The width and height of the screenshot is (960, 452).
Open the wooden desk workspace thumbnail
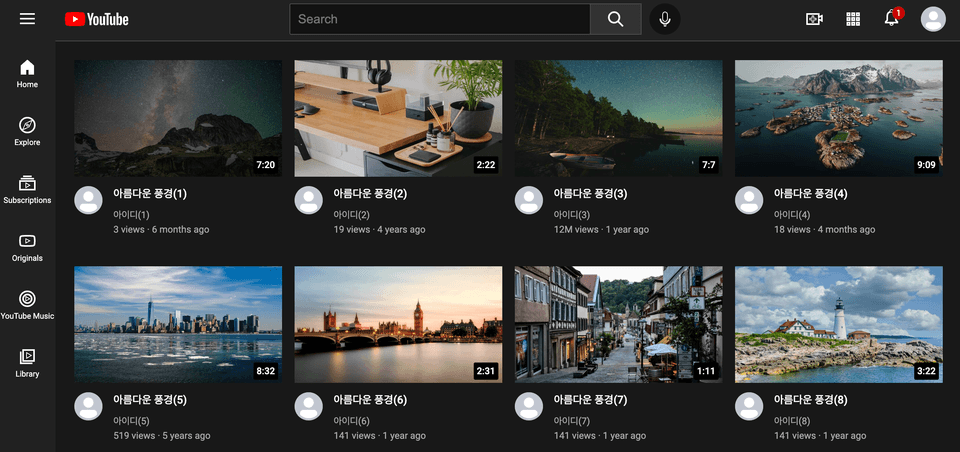(399, 118)
